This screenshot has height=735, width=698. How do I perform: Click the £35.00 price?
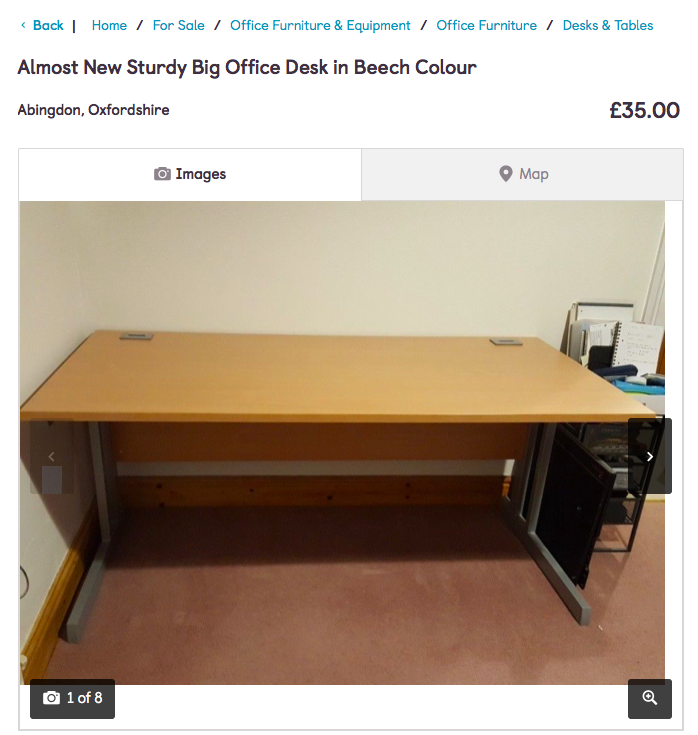point(645,111)
